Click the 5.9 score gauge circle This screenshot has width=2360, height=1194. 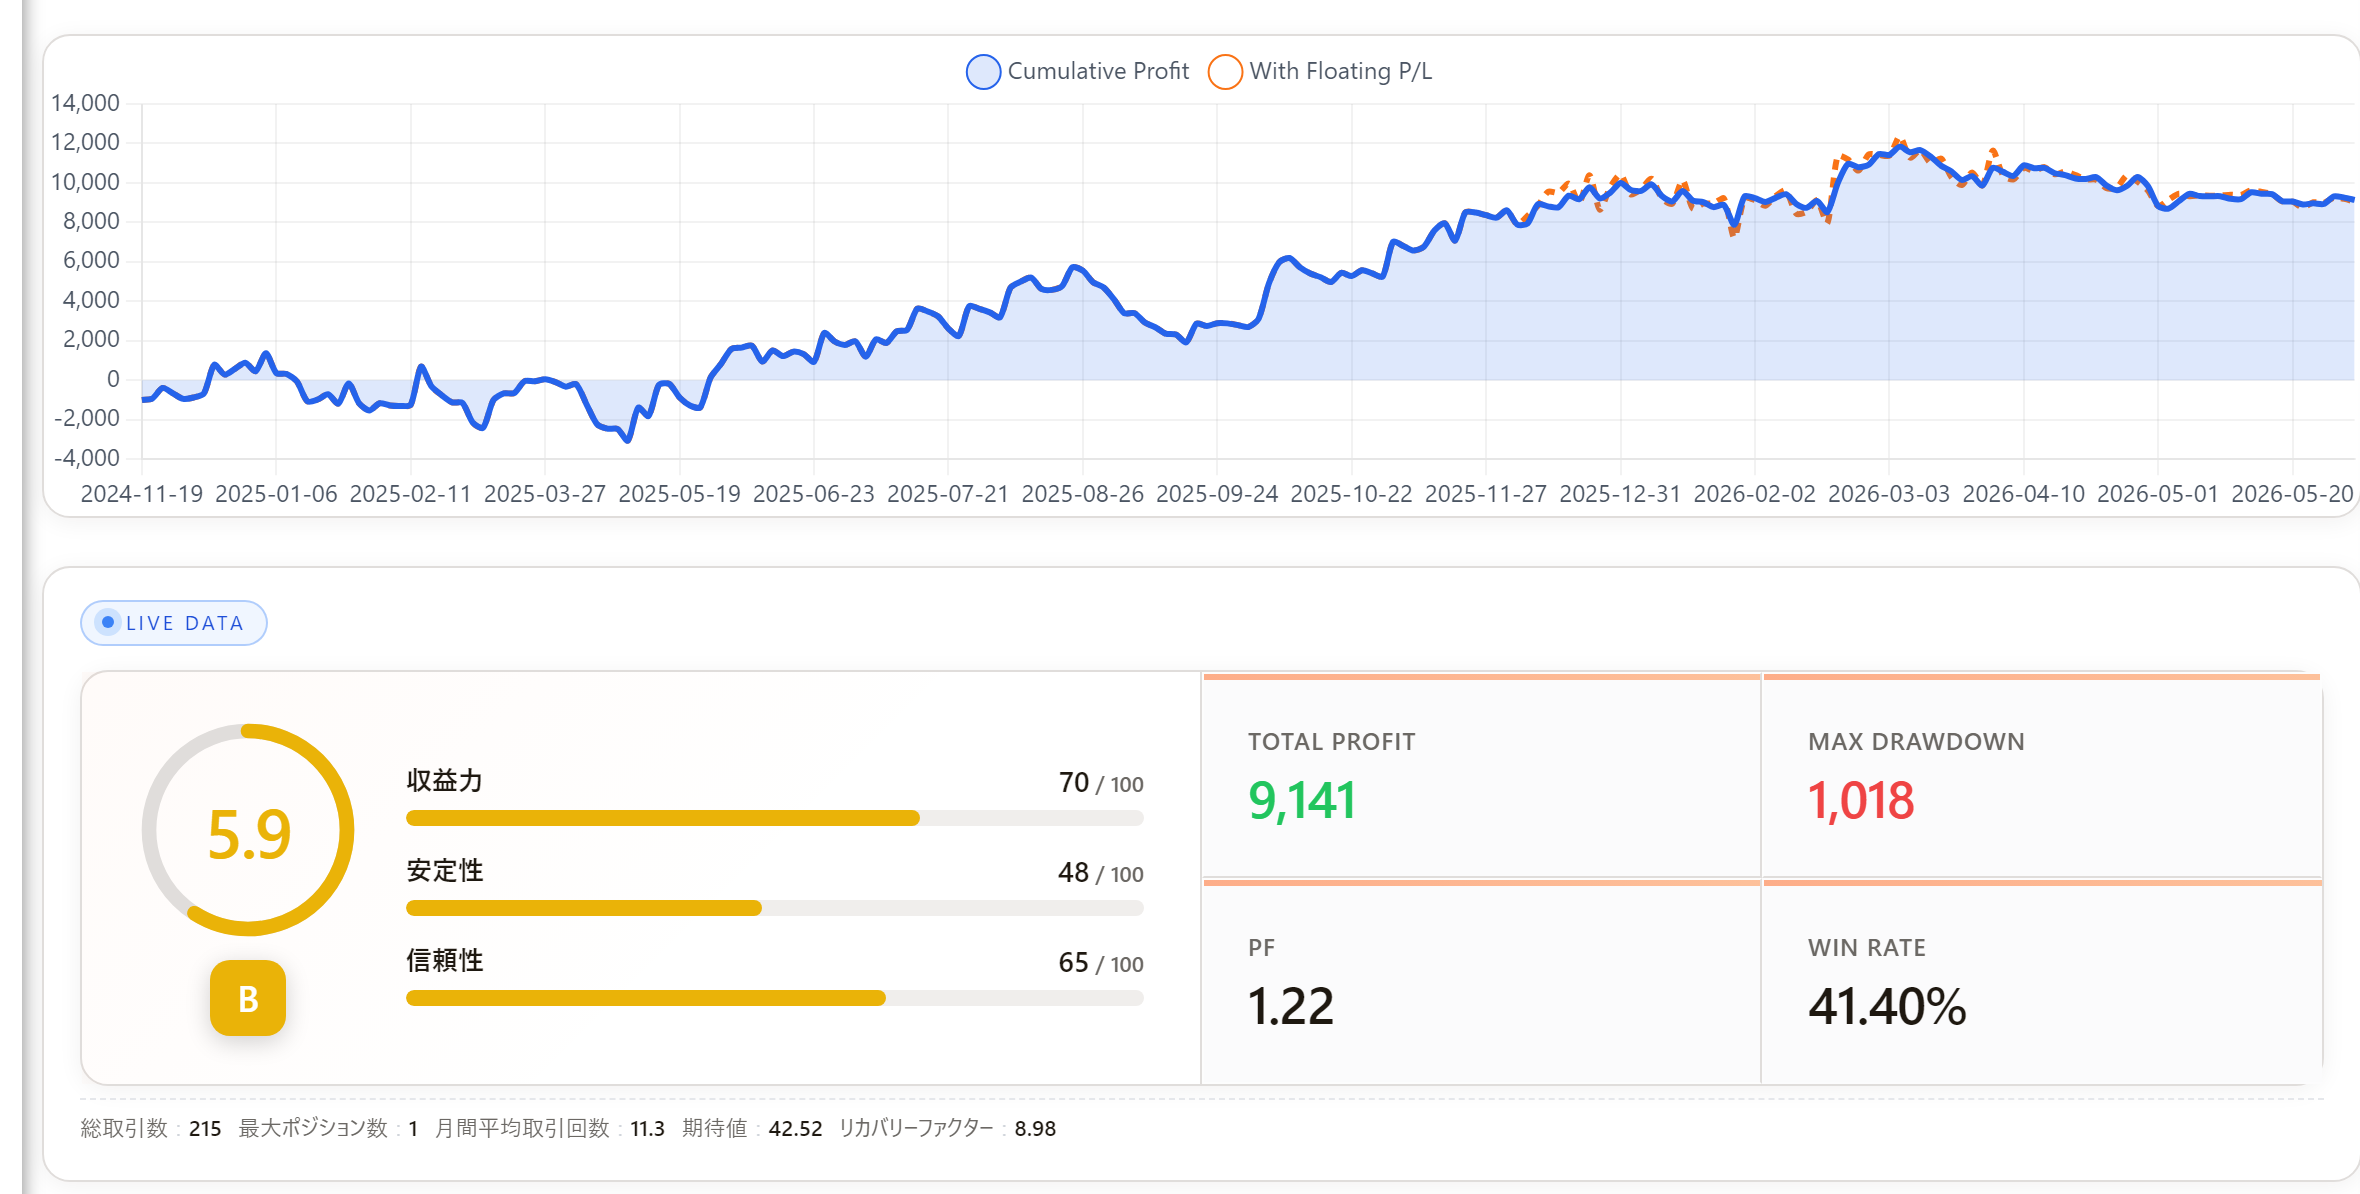pos(248,830)
